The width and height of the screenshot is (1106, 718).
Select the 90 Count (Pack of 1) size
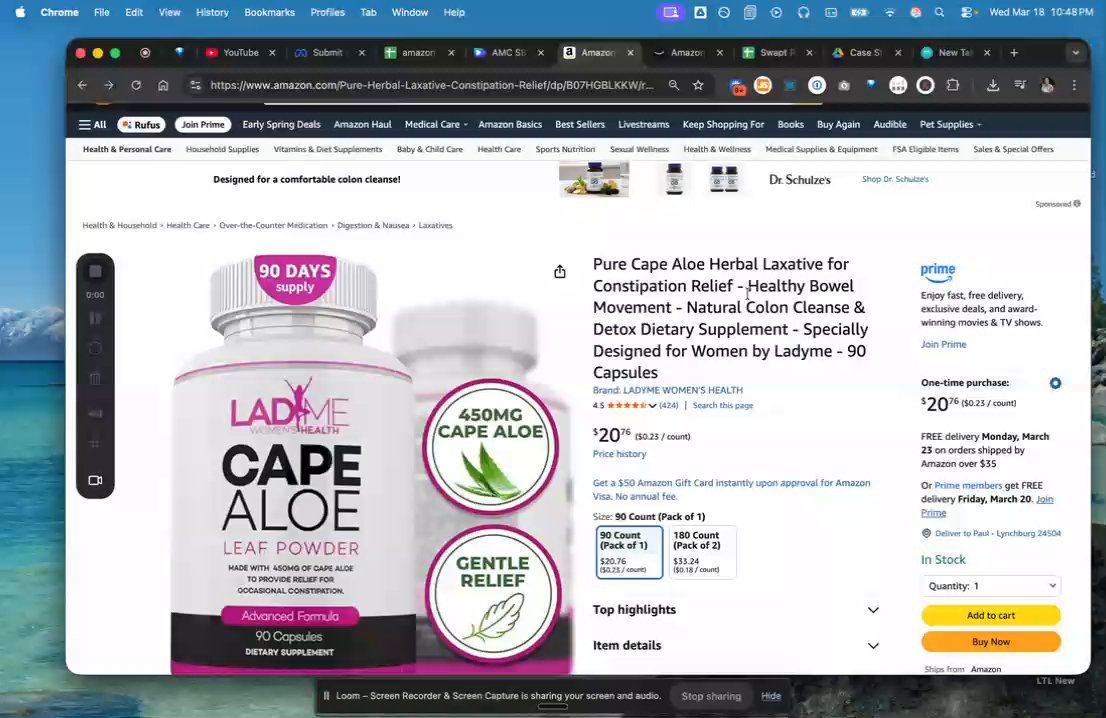[x=629, y=552]
